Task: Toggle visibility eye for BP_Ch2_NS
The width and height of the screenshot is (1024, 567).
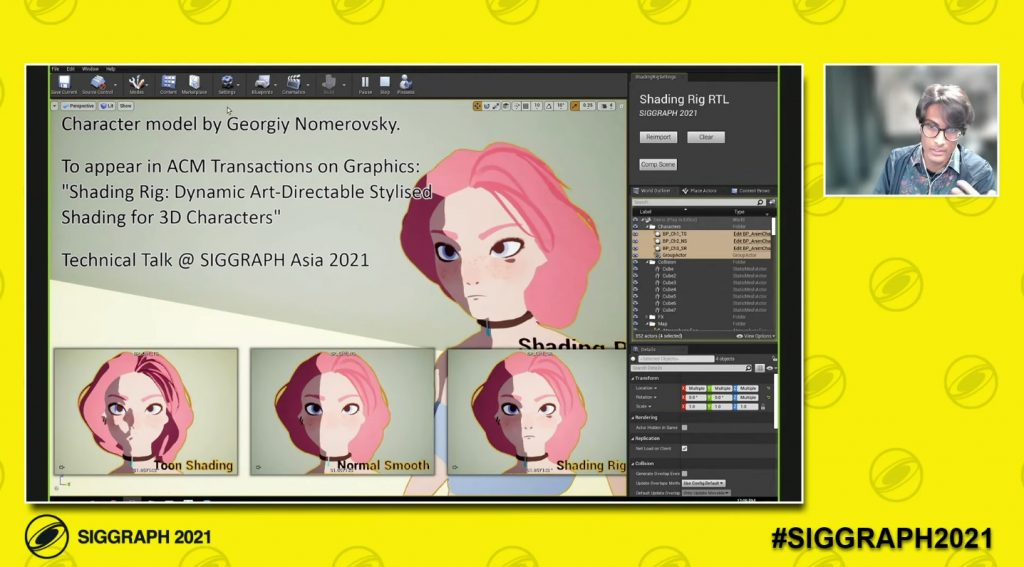Action: click(x=635, y=241)
